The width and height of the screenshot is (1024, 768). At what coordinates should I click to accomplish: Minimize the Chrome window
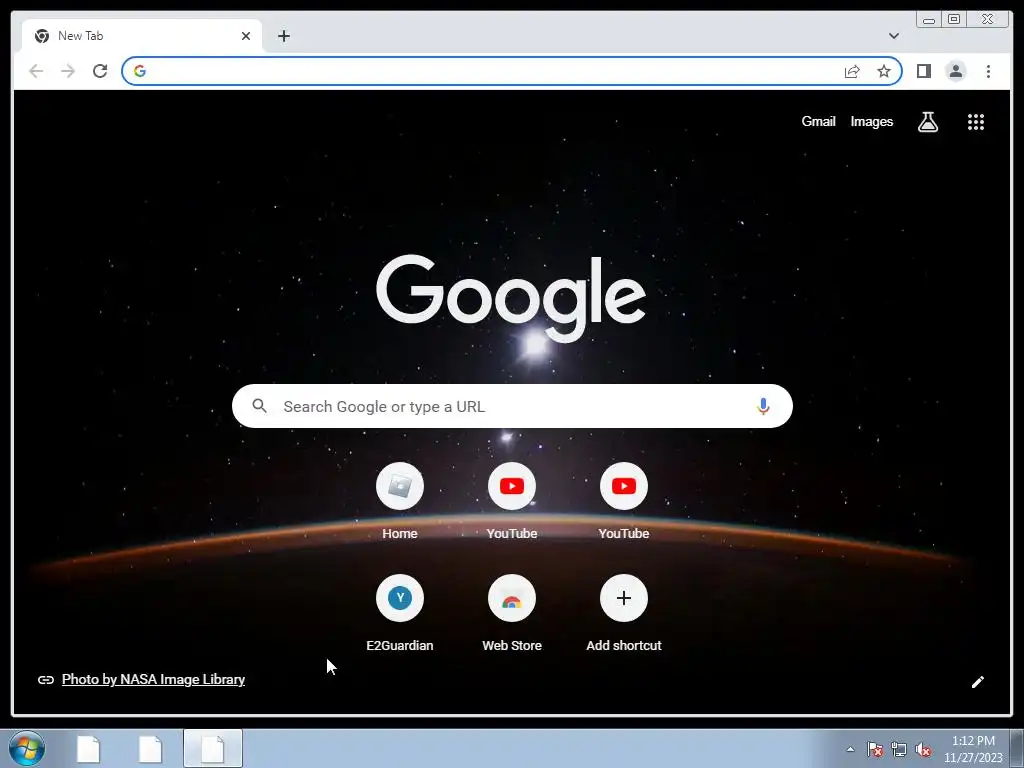click(929, 20)
